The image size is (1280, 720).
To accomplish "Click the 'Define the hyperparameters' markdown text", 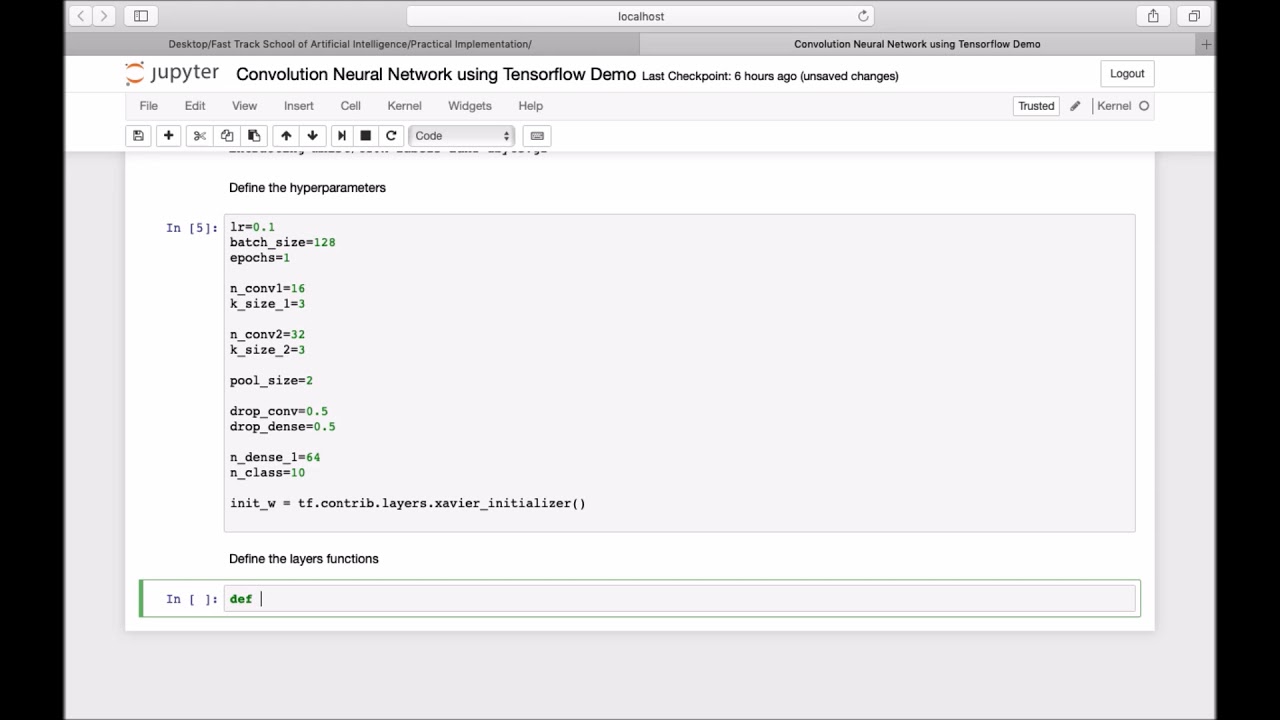I will click(x=307, y=188).
